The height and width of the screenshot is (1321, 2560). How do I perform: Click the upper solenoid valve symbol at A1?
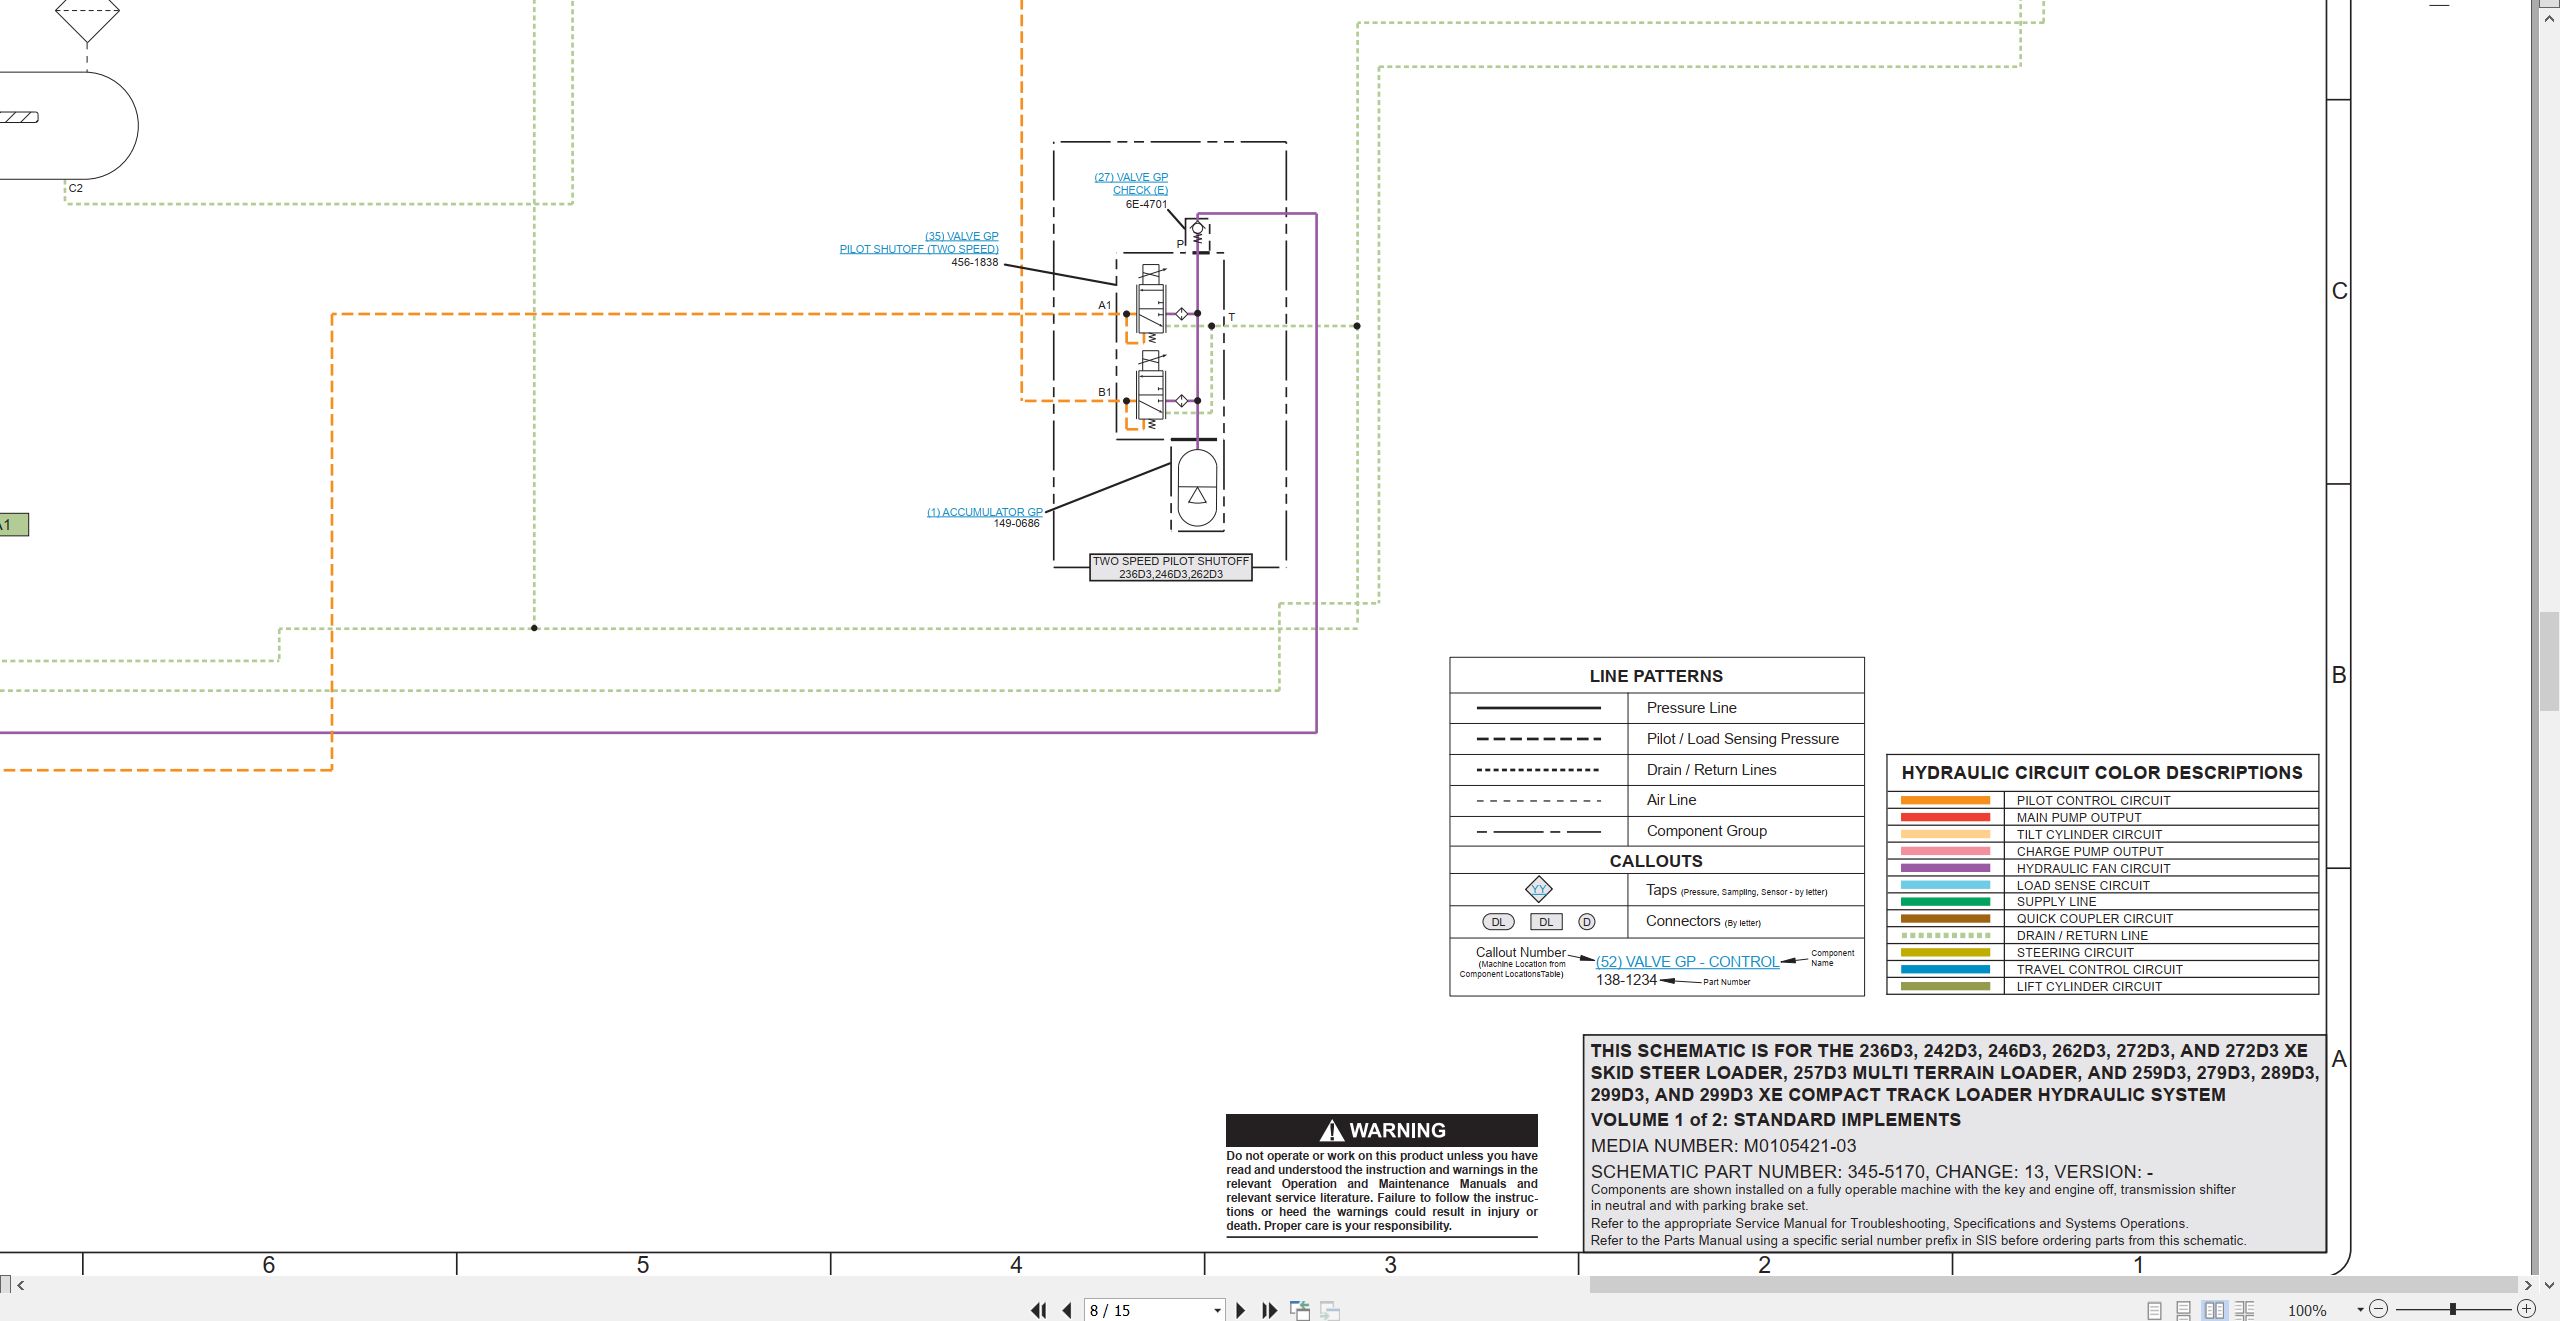[x=1151, y=304]
